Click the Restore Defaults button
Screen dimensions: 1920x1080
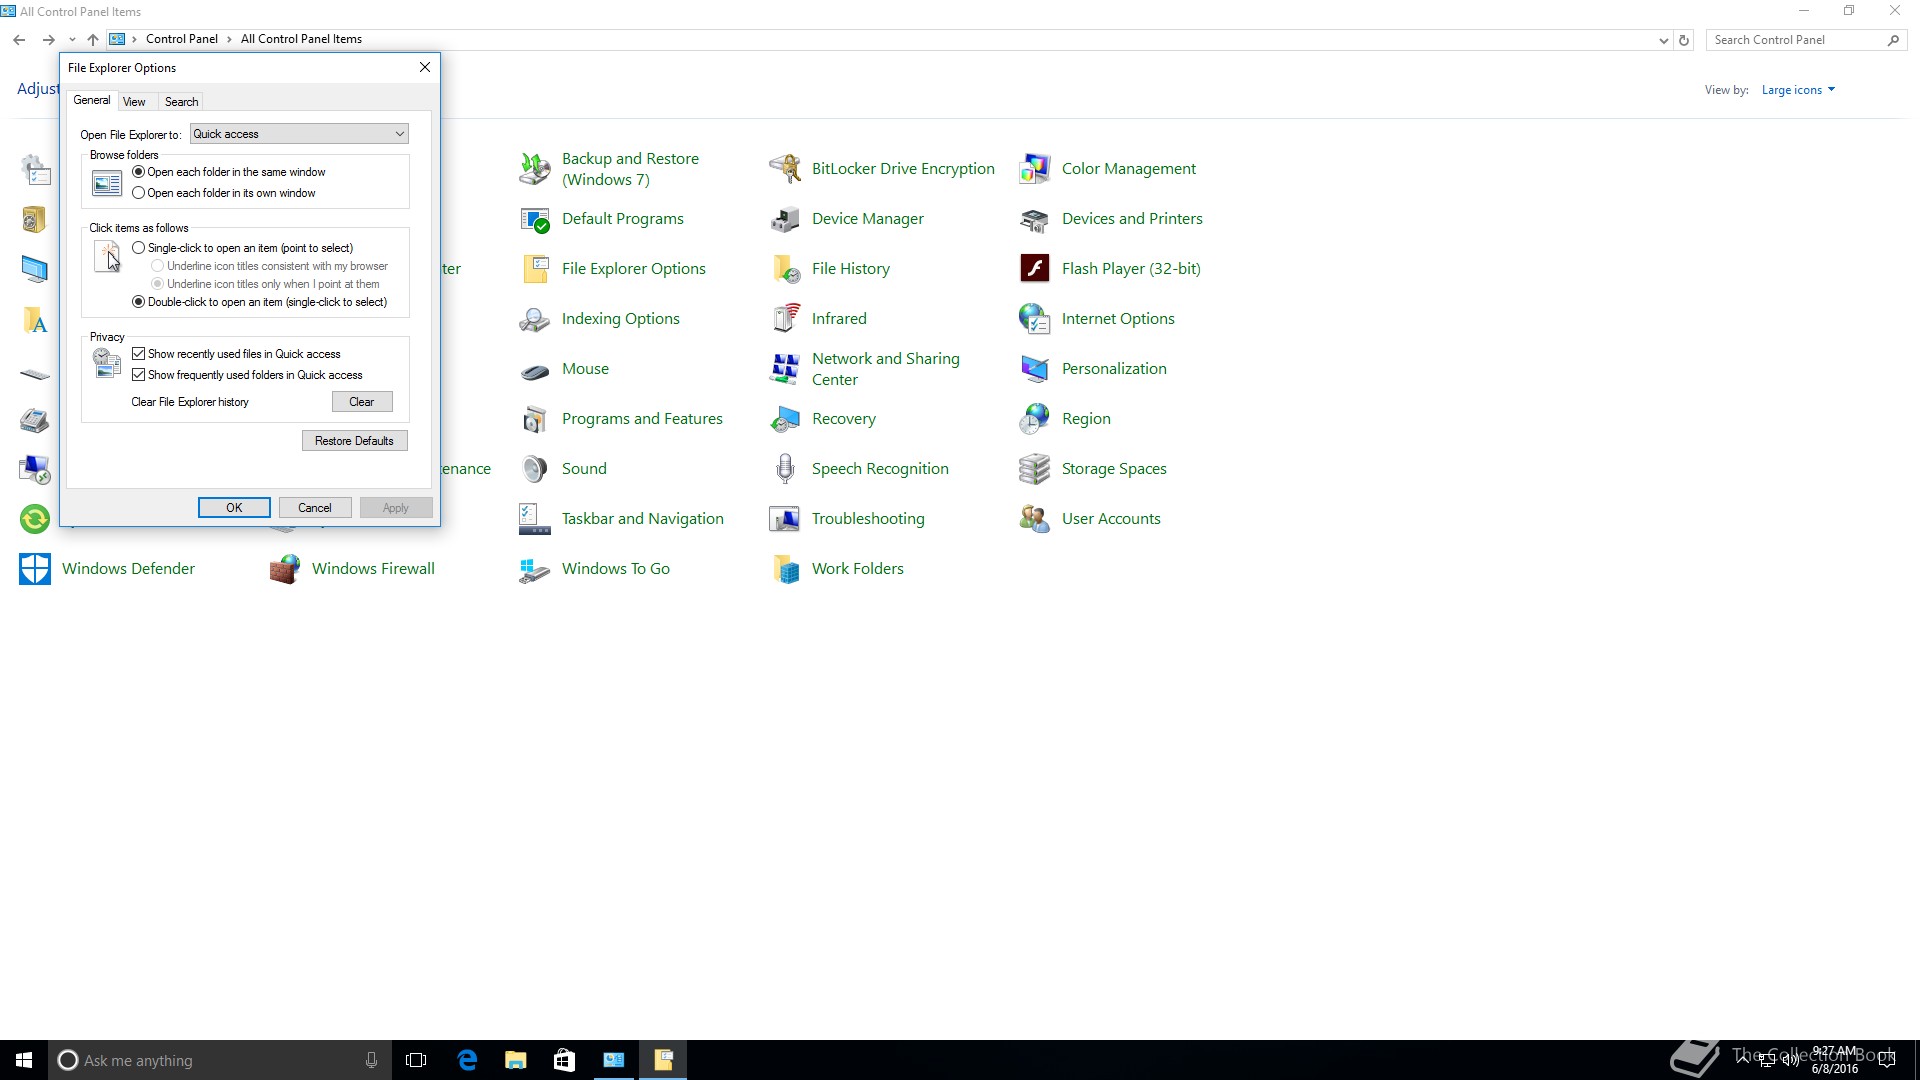pos(354,441)
